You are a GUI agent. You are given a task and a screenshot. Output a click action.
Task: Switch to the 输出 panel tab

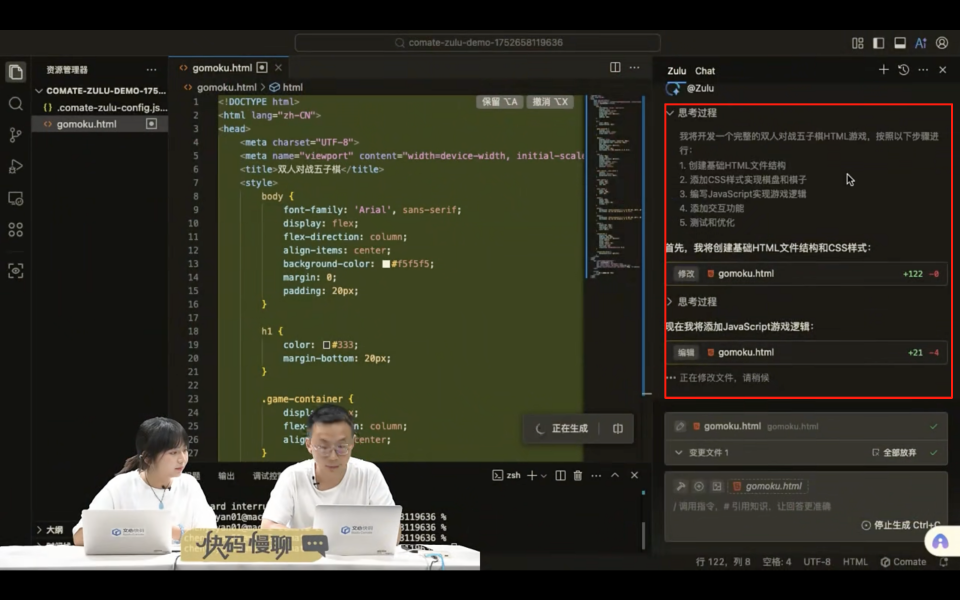(x=227, y=476)
